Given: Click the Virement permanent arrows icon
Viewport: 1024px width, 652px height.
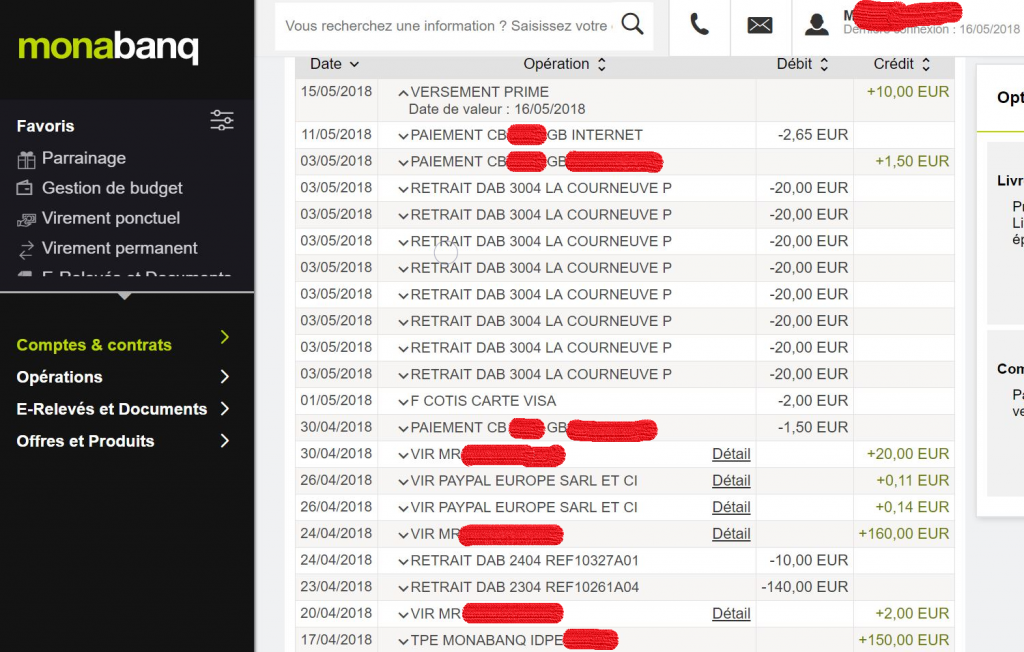Looking at the screenshot, I should [26, 250].
